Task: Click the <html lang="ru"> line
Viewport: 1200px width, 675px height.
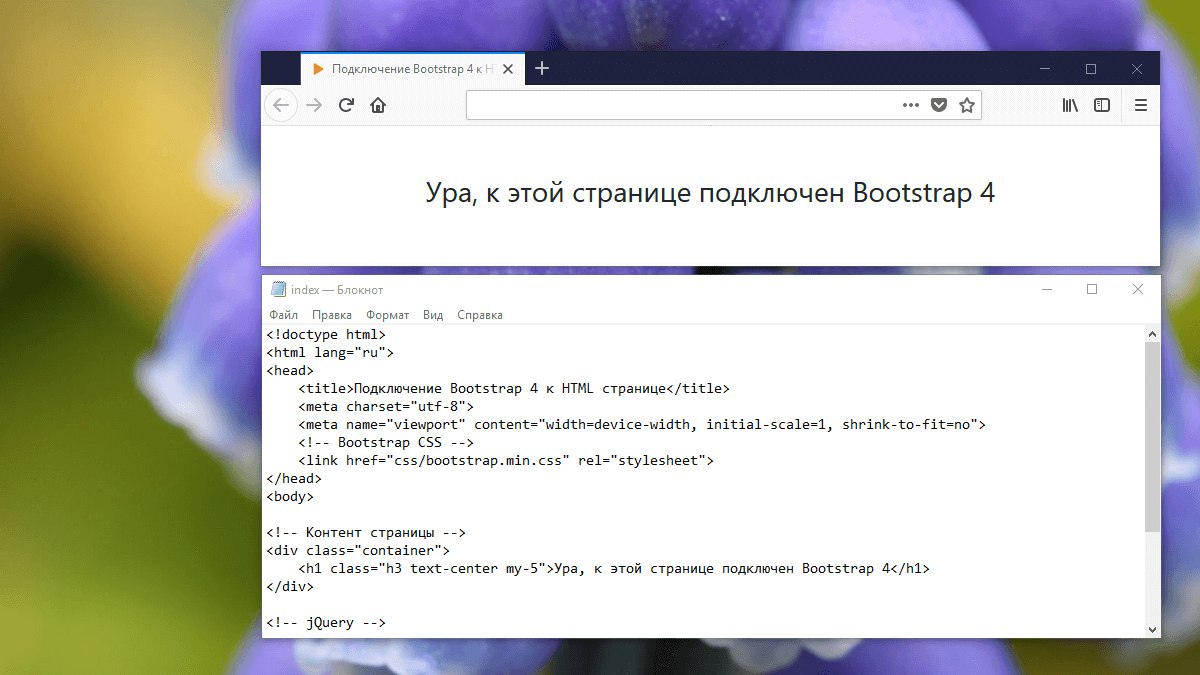Action: click(x=330, y=353)
